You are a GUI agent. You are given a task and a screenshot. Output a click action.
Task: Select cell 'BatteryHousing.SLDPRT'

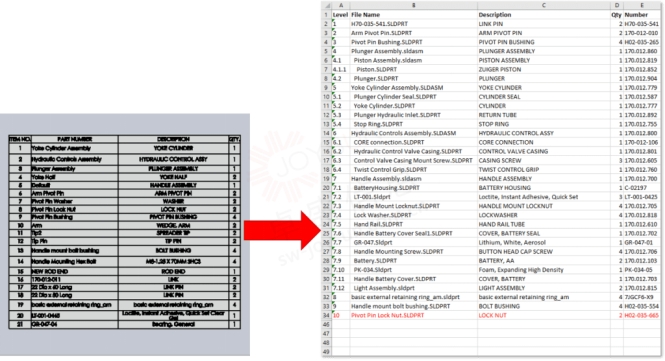pyautogui.click(x=414, y=188)
